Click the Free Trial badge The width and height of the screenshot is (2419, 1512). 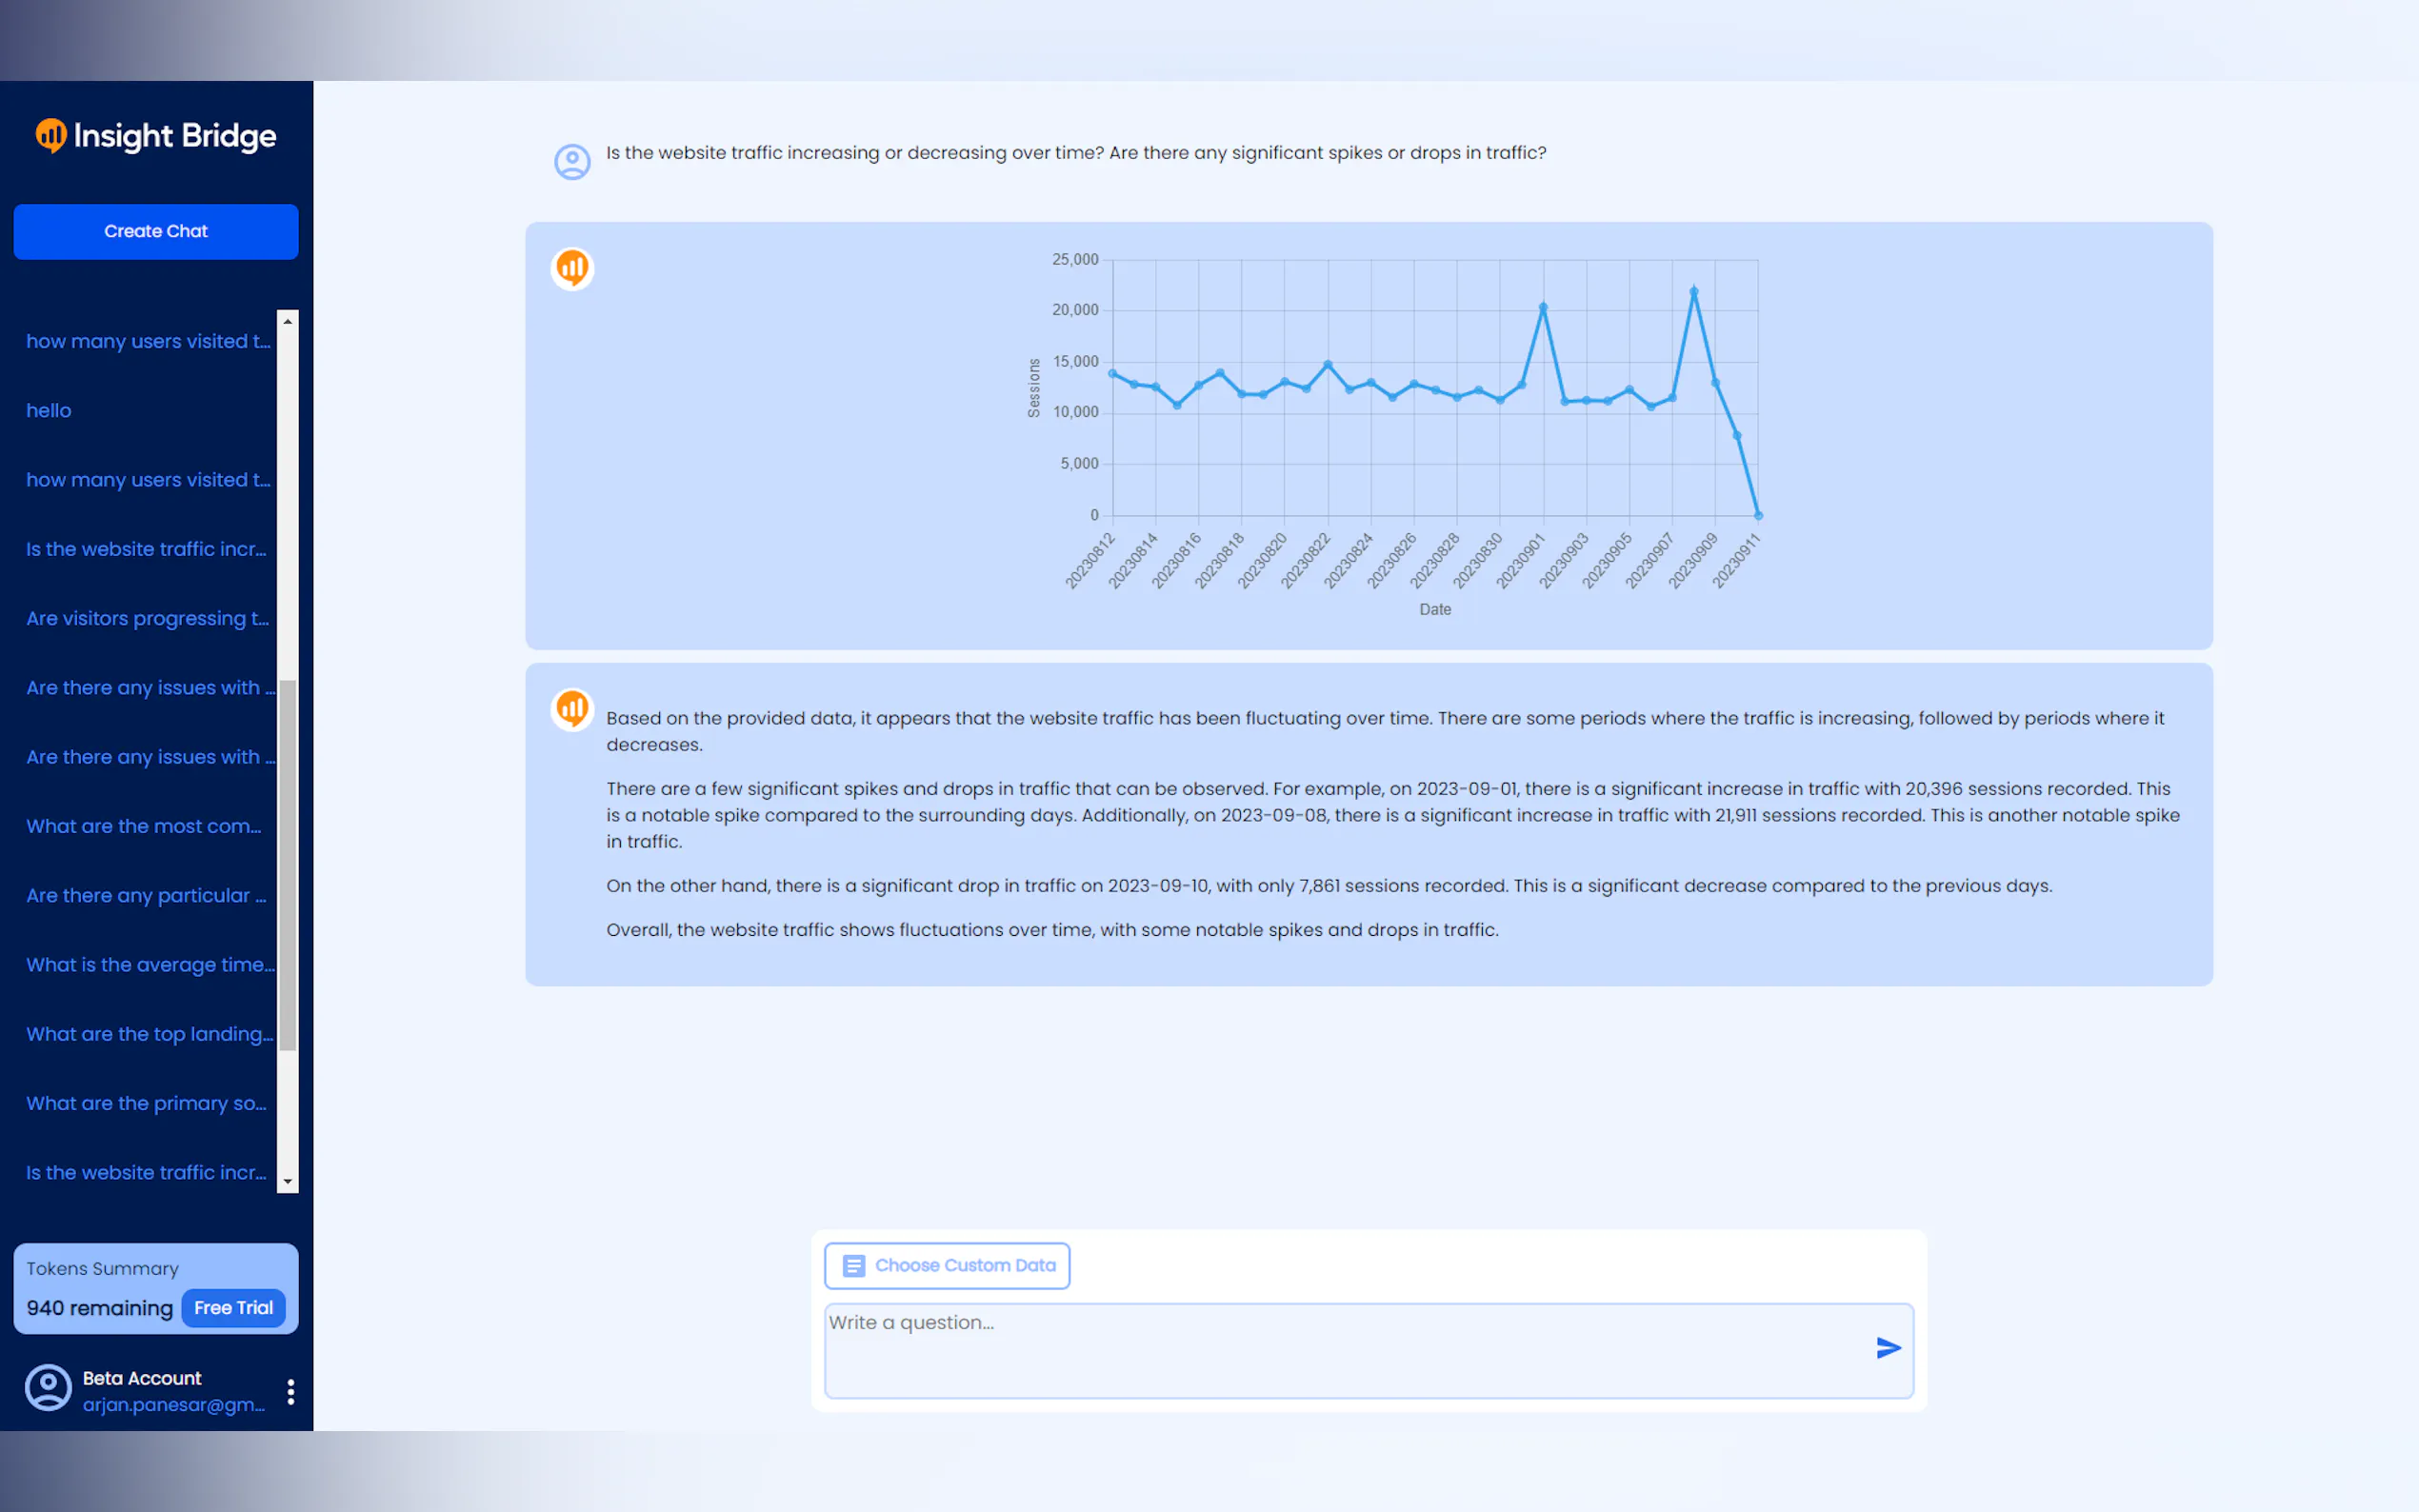tap(233, 1308)
